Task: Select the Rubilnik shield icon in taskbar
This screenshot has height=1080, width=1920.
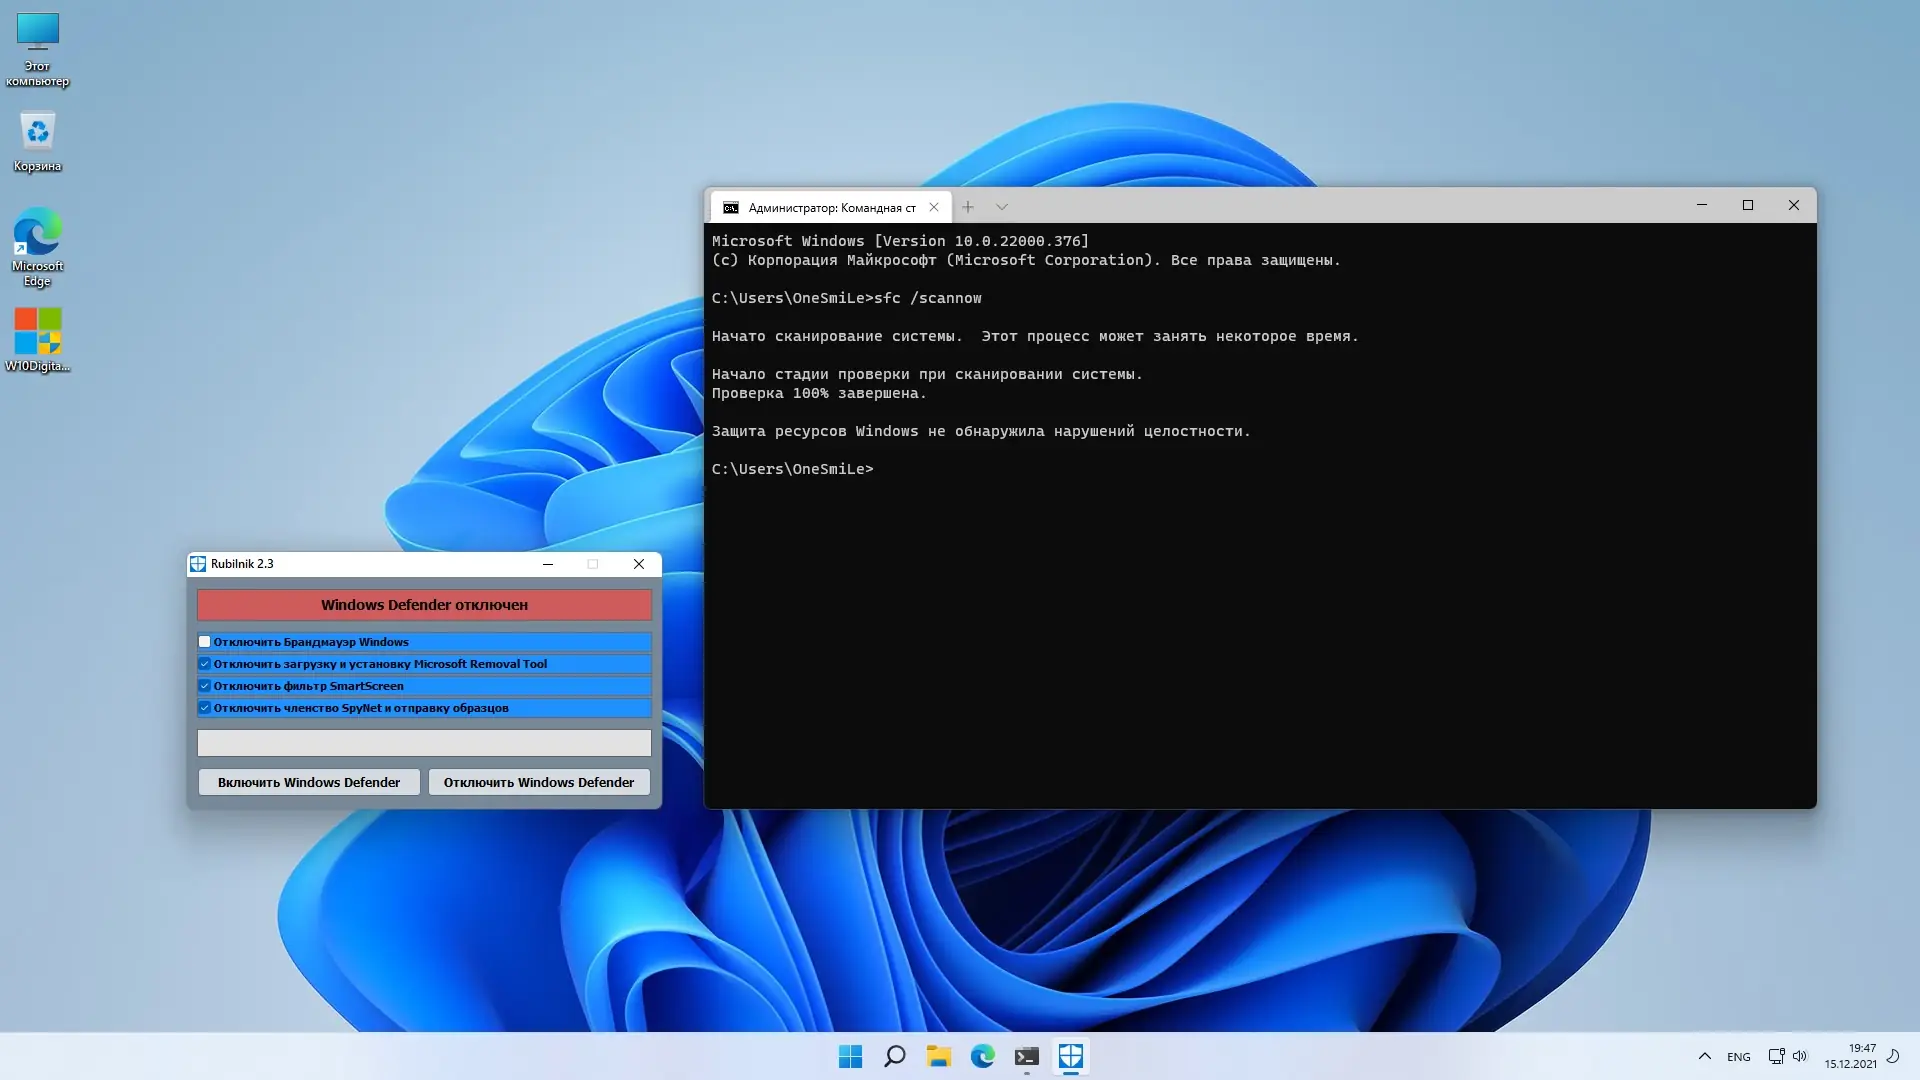Action: pyautogui.click(x=1071, y=1056)
